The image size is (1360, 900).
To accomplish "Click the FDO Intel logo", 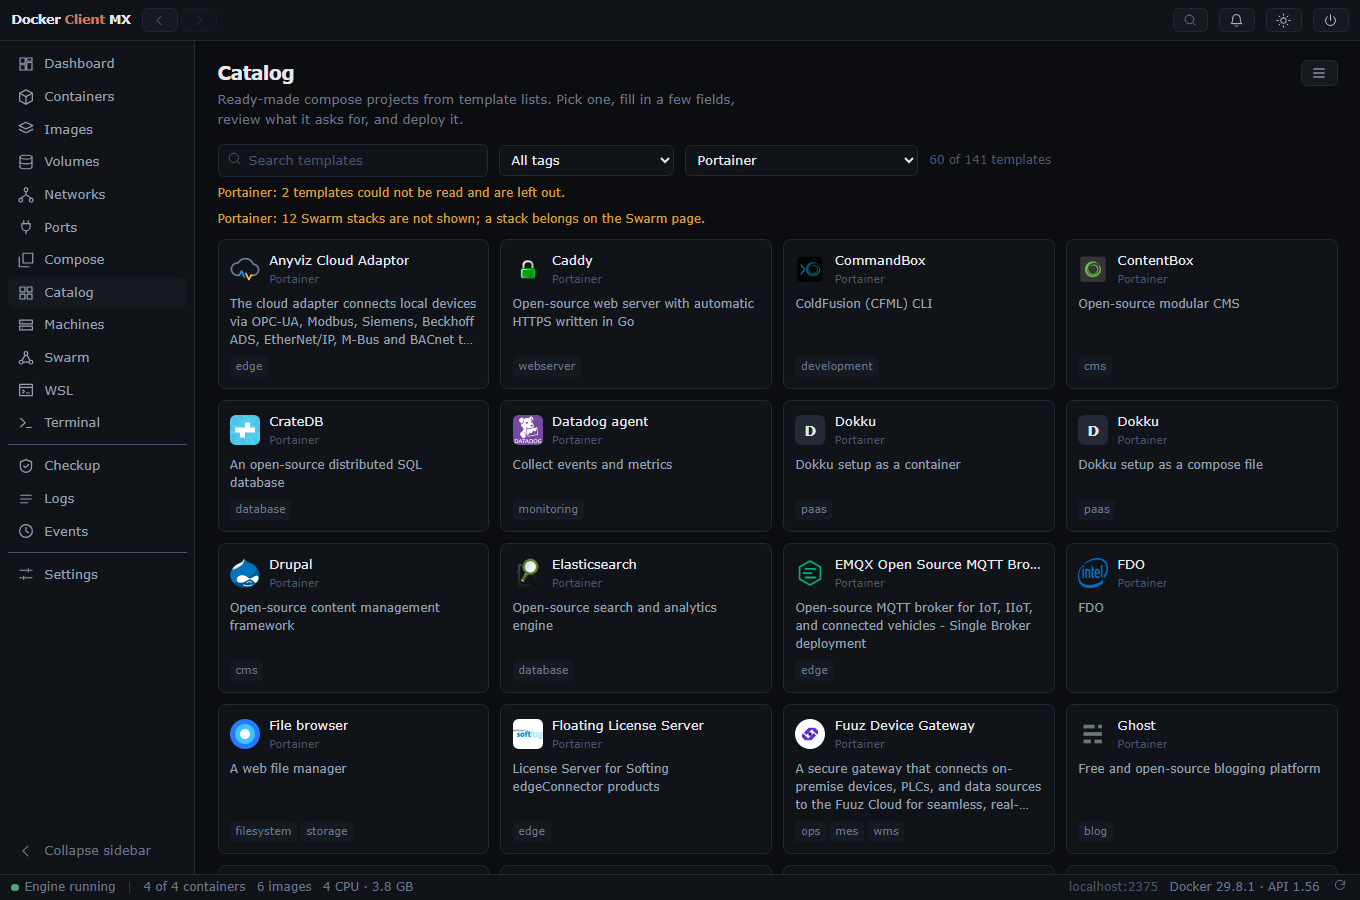I will (1093, 573).
